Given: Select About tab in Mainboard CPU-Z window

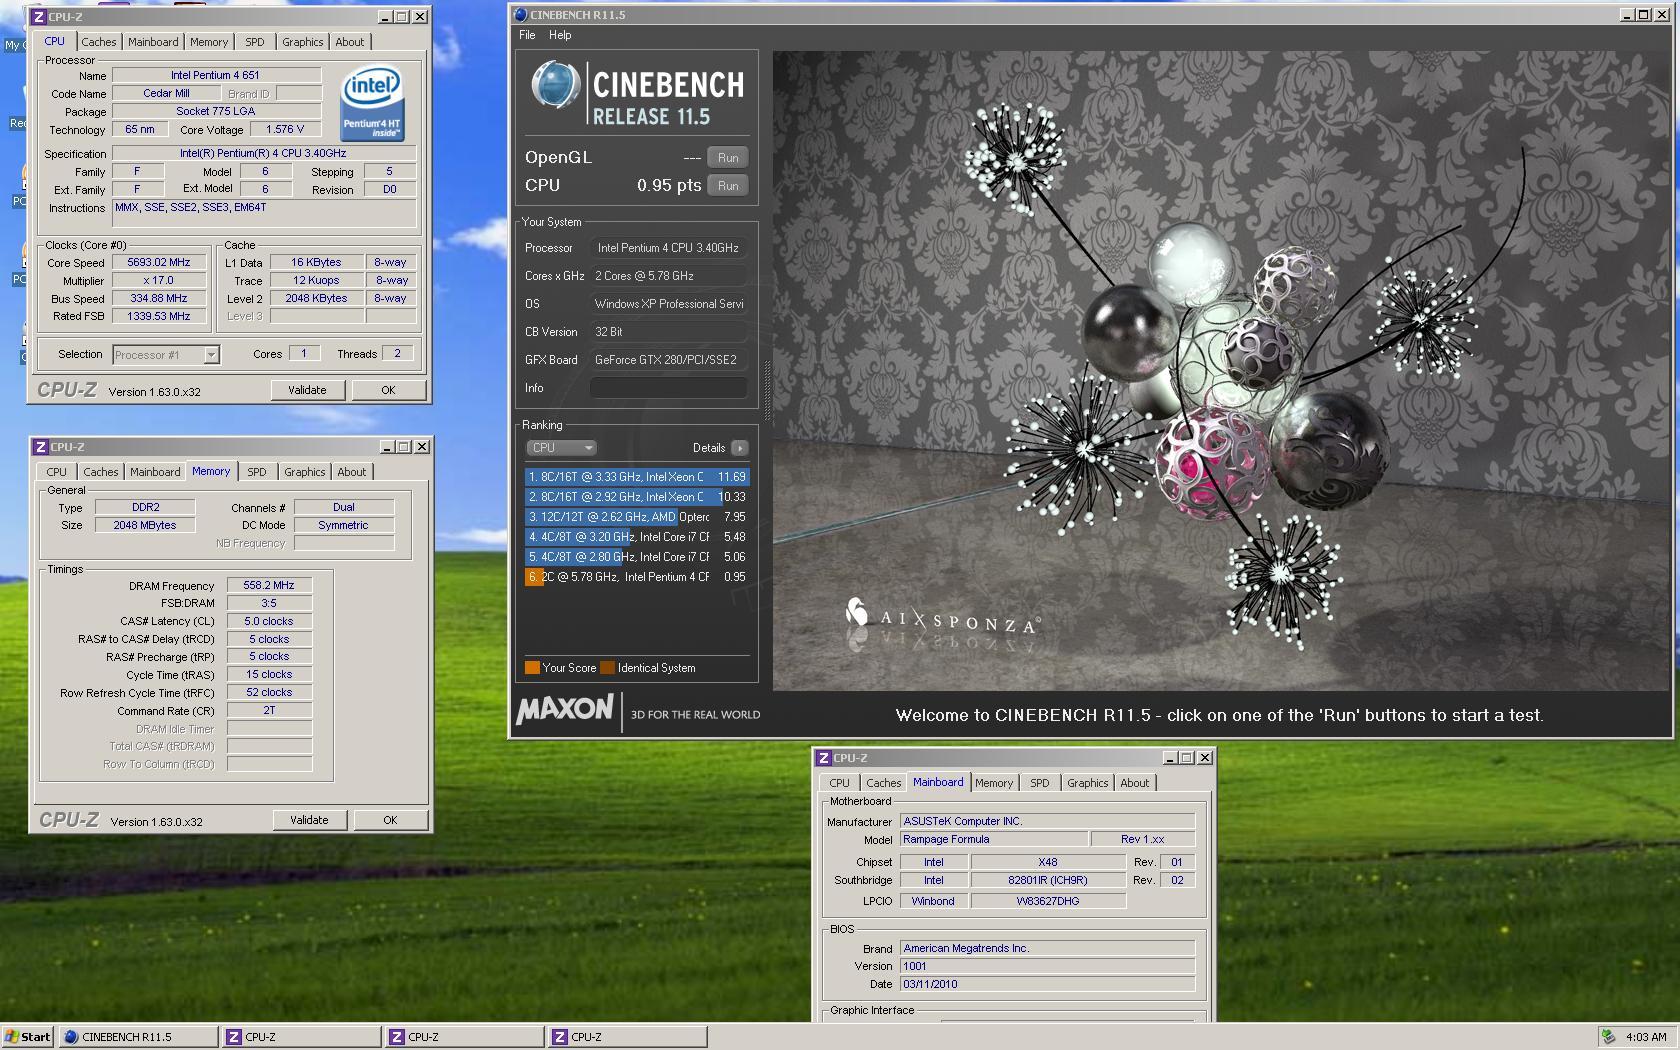Looking at the screenshot, I should [1135, 783].
